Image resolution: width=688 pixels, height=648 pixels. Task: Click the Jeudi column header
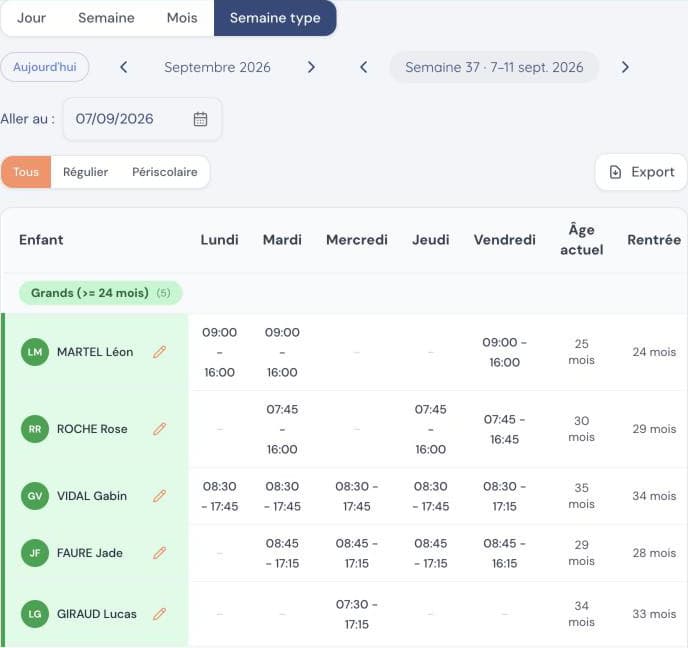(430, 240)
